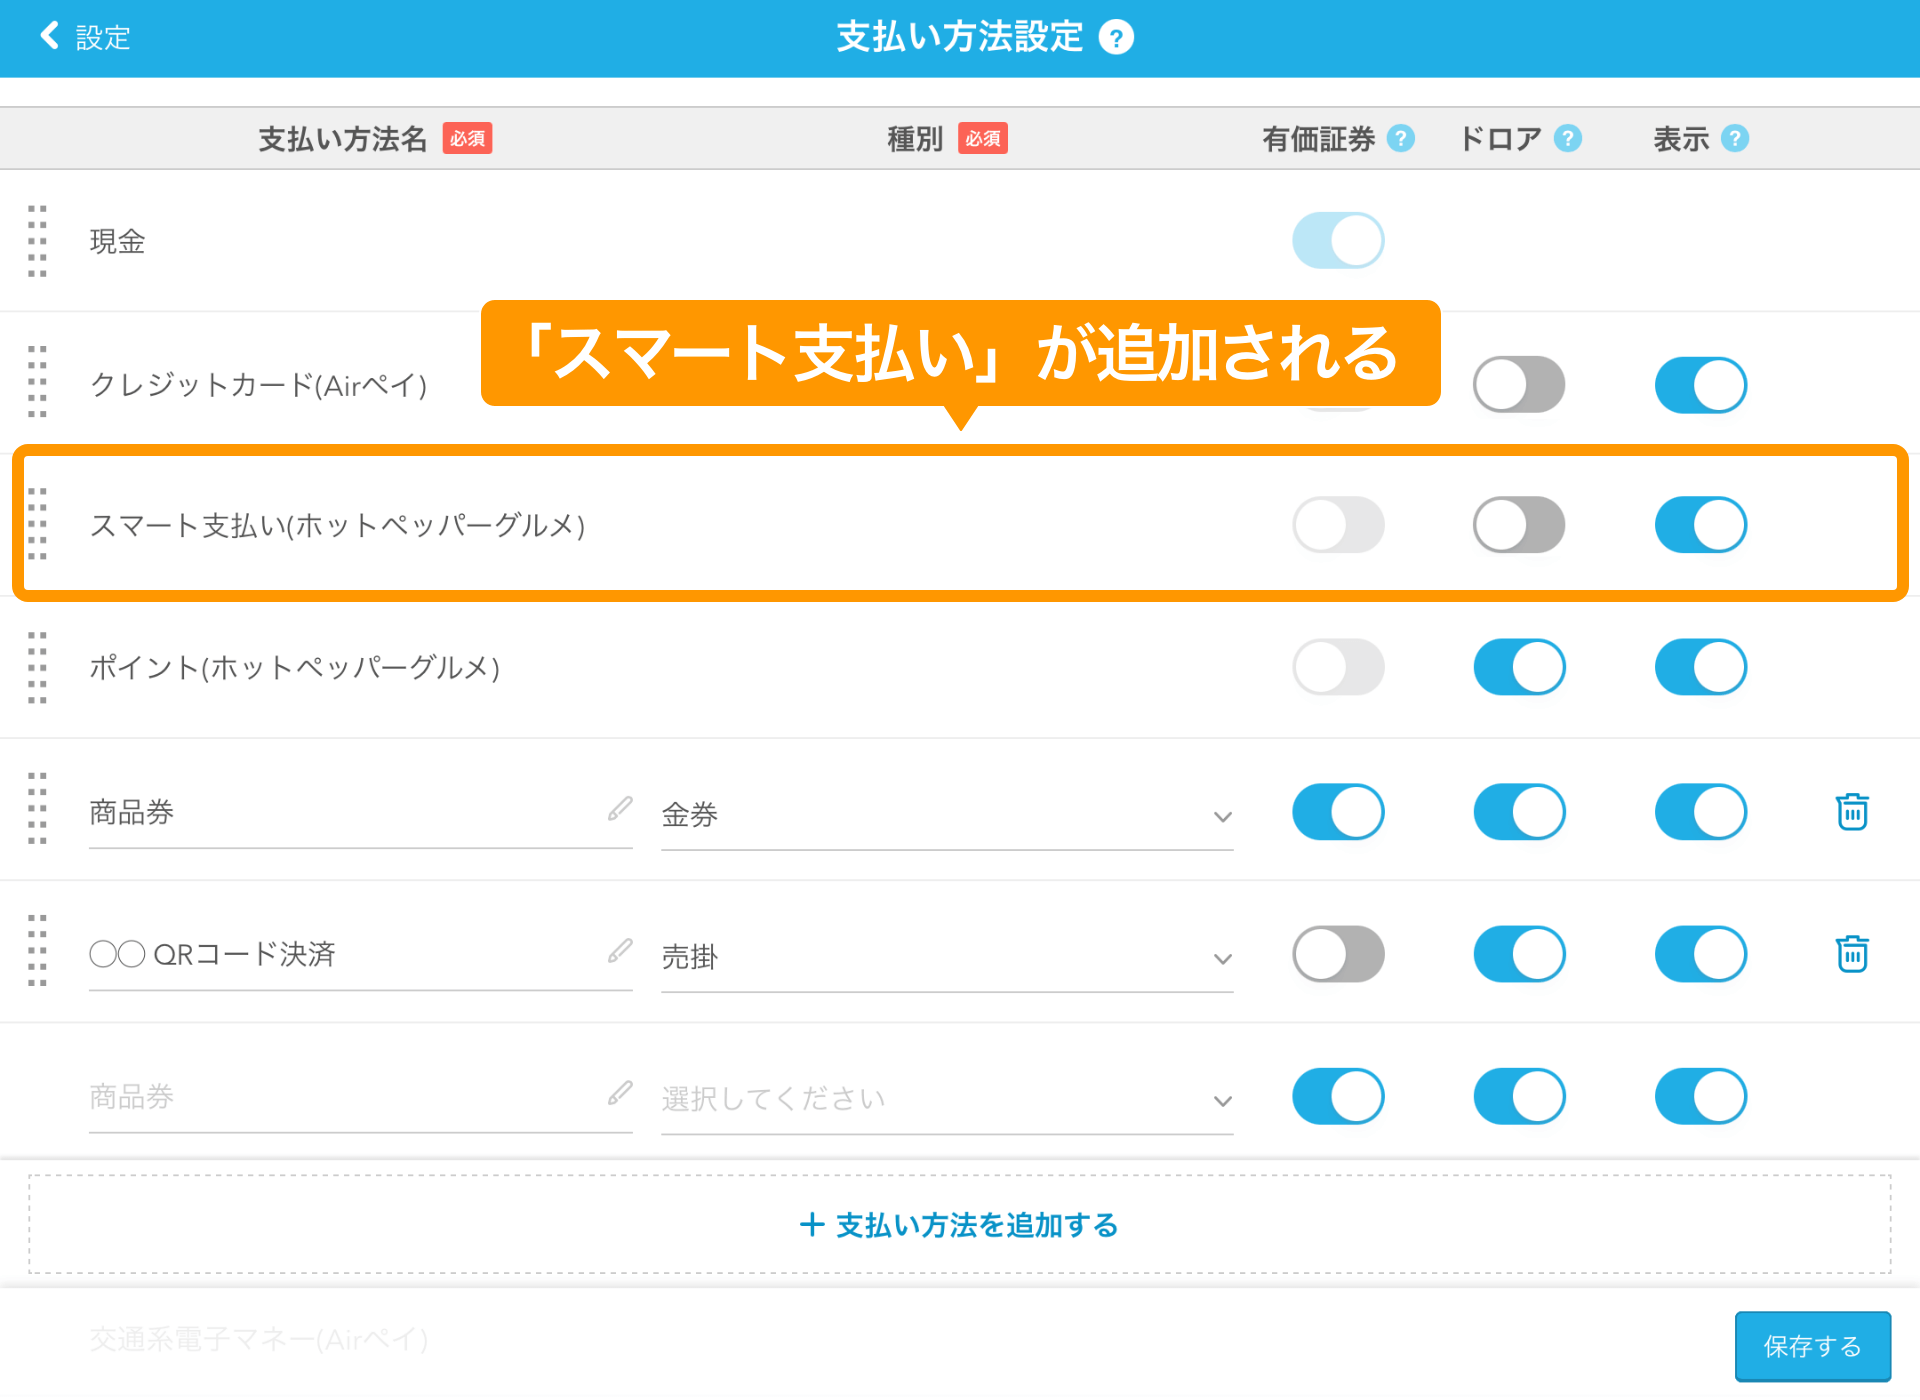Toggle the ドロア switch for ポイント(ホットペッパーグルメ)
This screenshot has height=1400, width=1920.
point(1519,667)
